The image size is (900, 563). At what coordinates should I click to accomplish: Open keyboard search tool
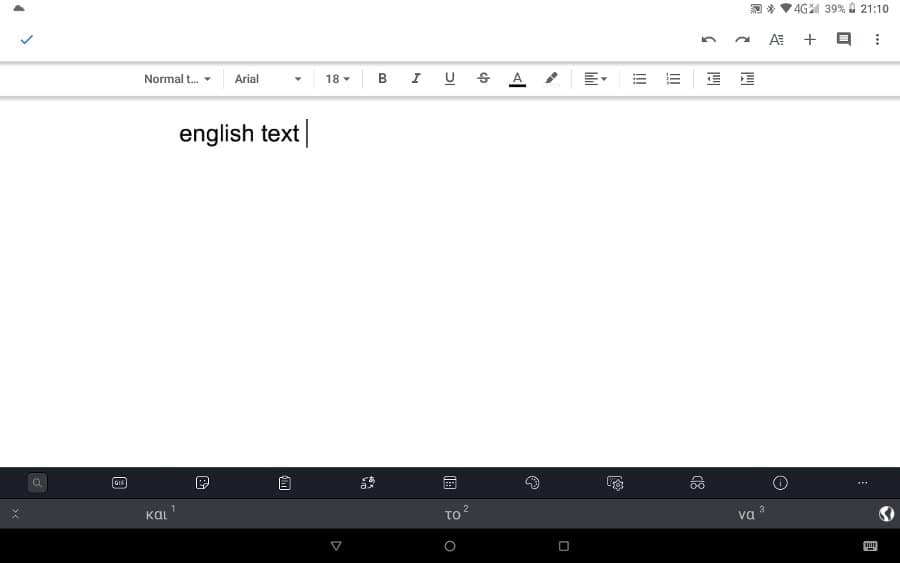point(37,483)
